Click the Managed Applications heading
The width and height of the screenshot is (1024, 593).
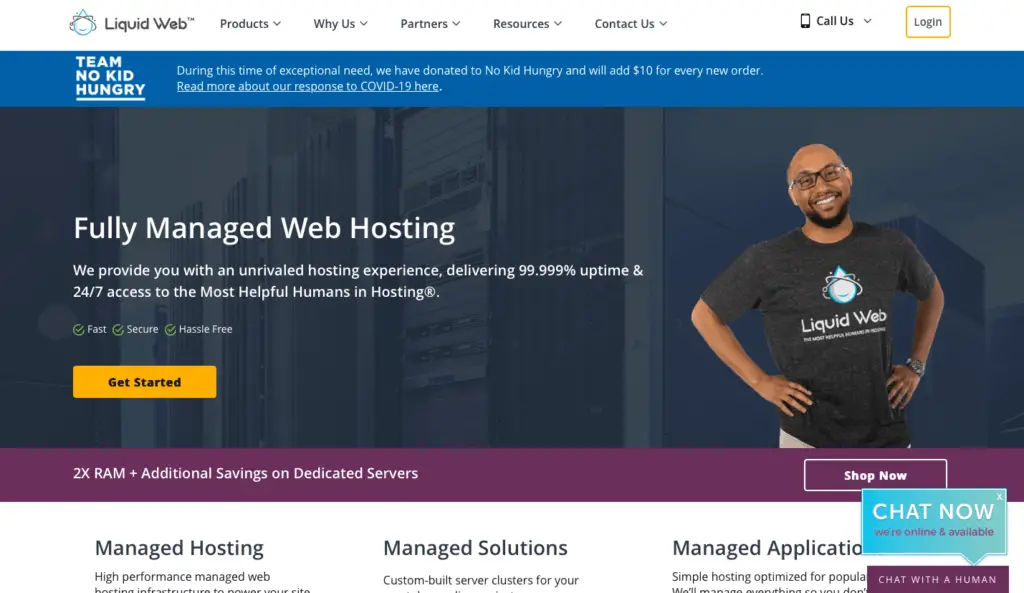click(x=767, y=548)
